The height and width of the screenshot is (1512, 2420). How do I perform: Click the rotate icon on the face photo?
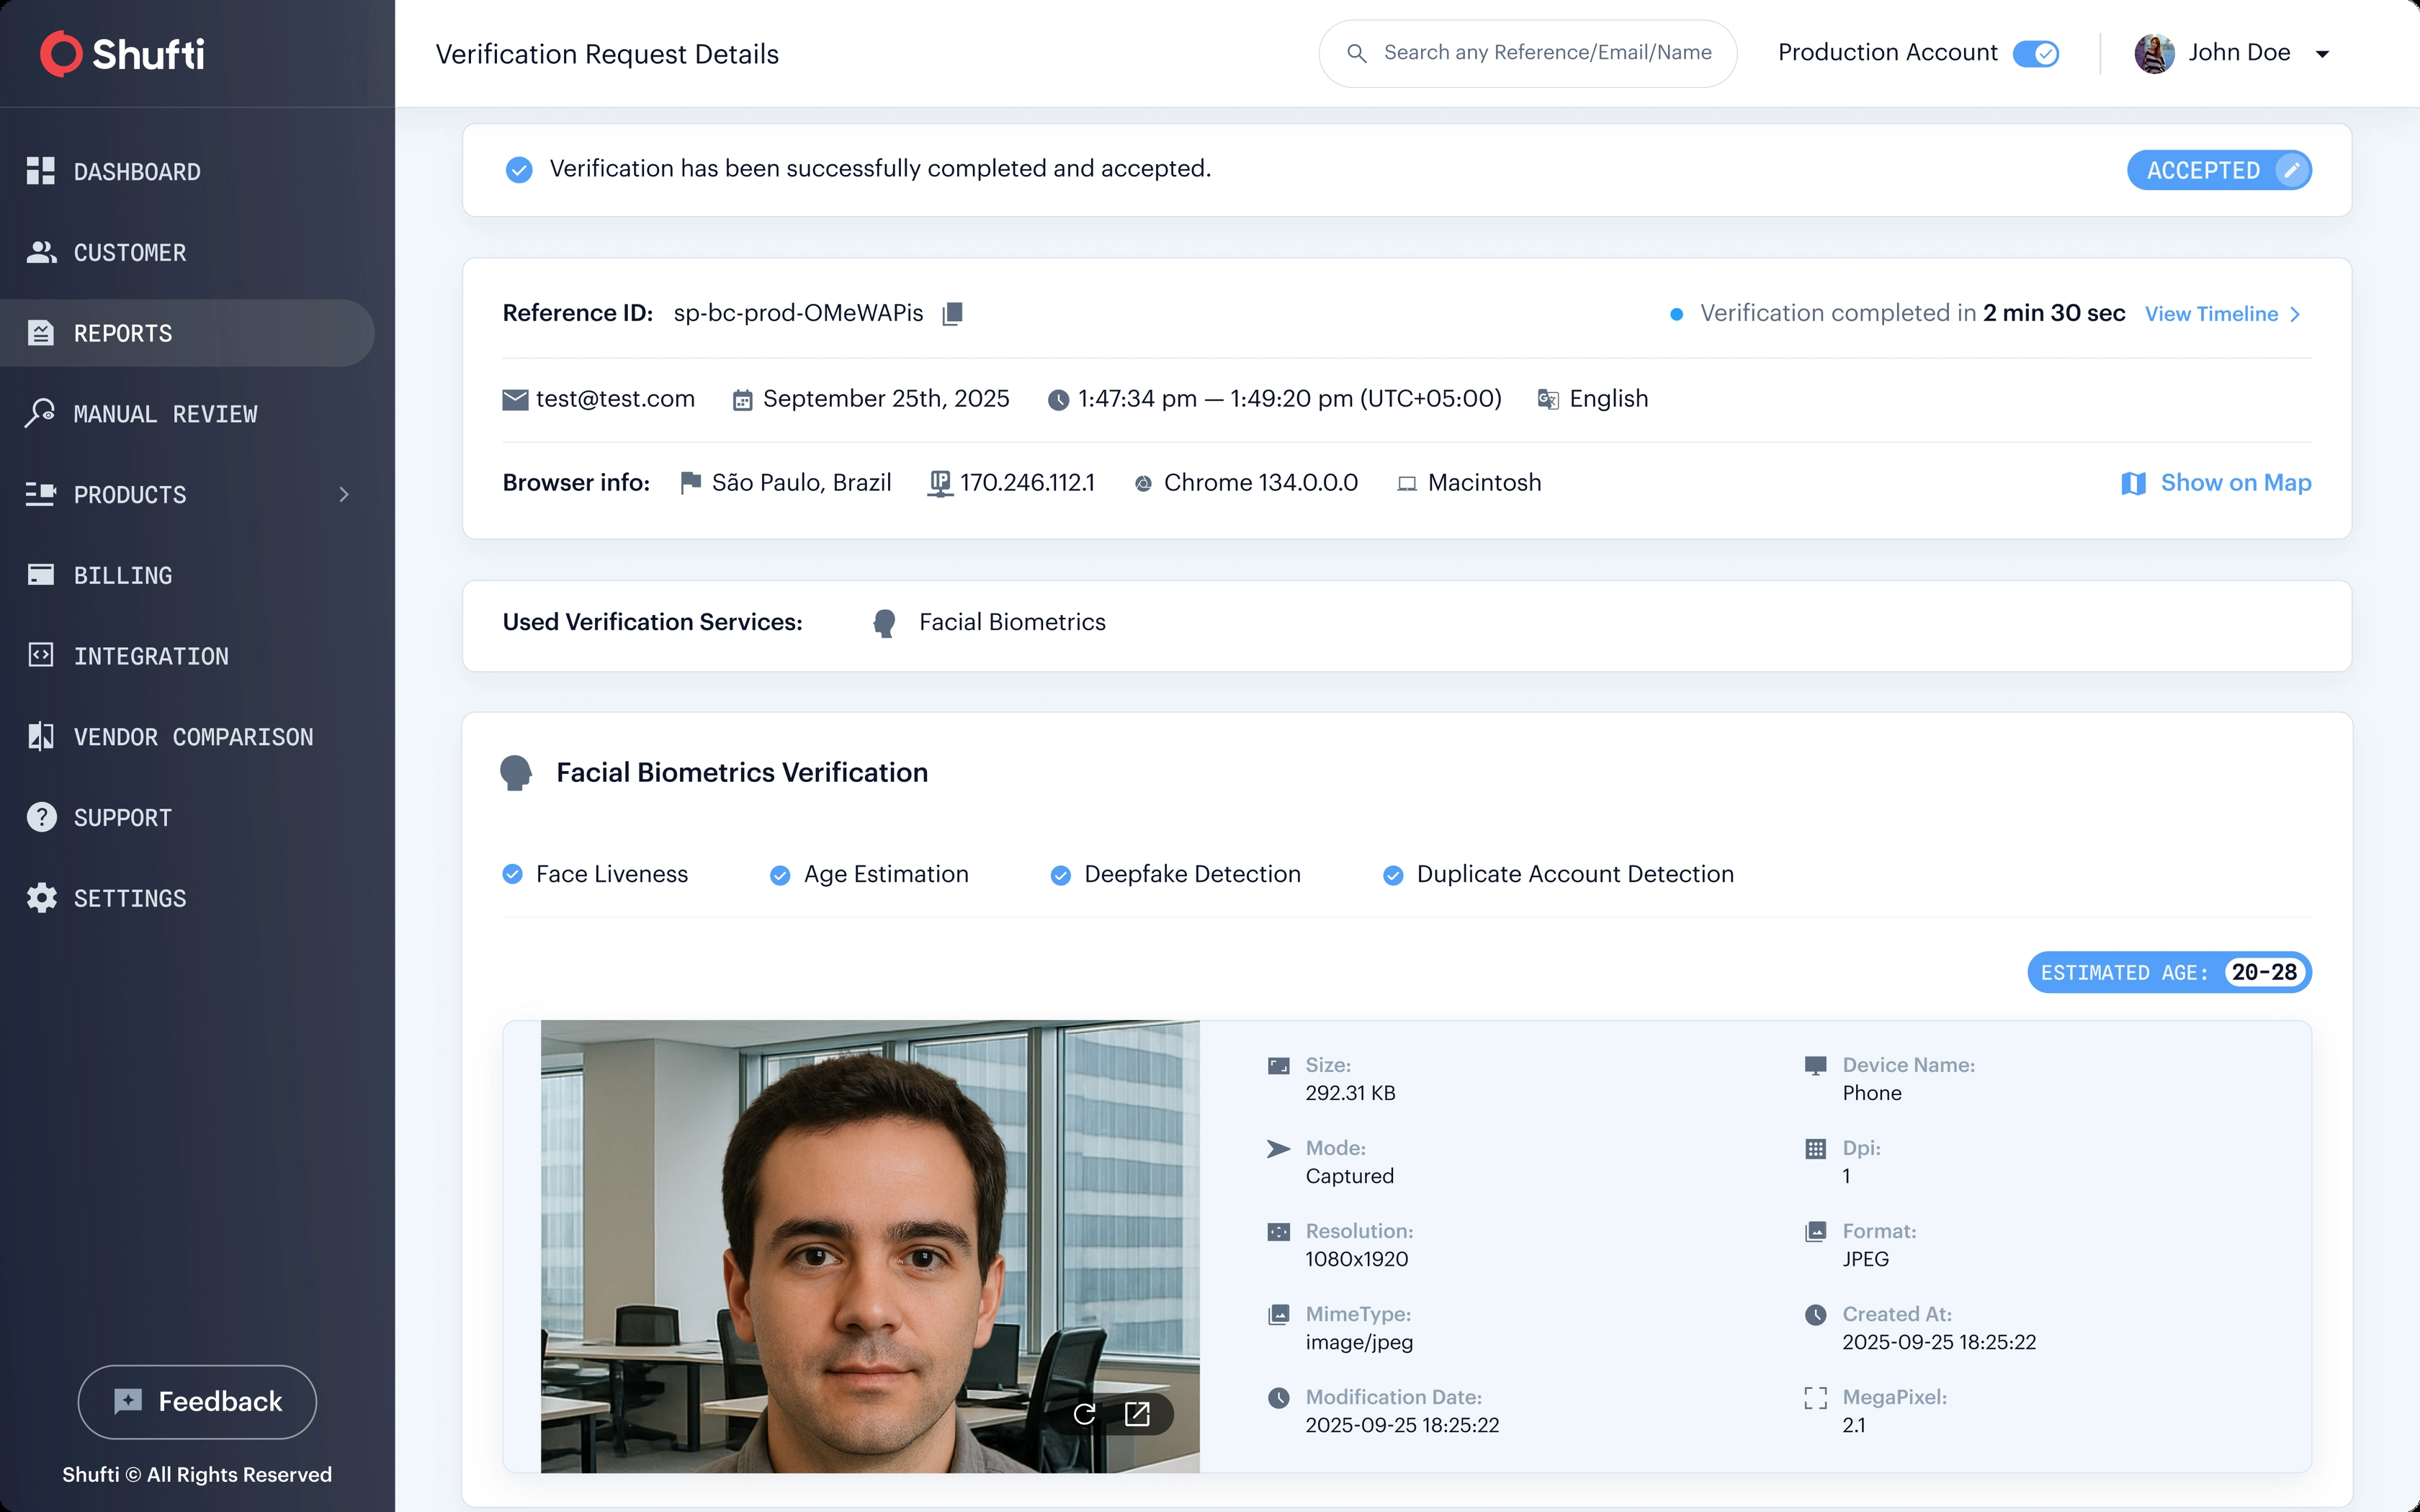point(1084,1414)
